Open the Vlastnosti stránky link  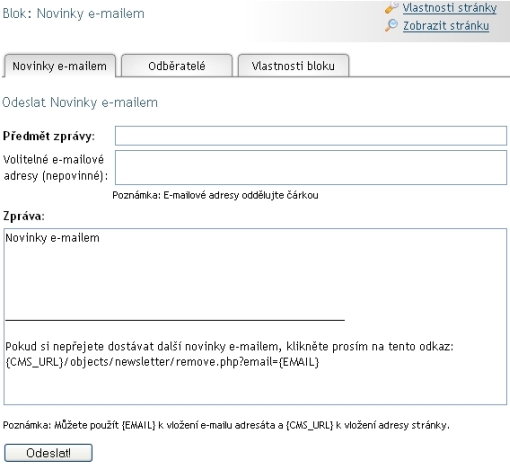point(449,8)
